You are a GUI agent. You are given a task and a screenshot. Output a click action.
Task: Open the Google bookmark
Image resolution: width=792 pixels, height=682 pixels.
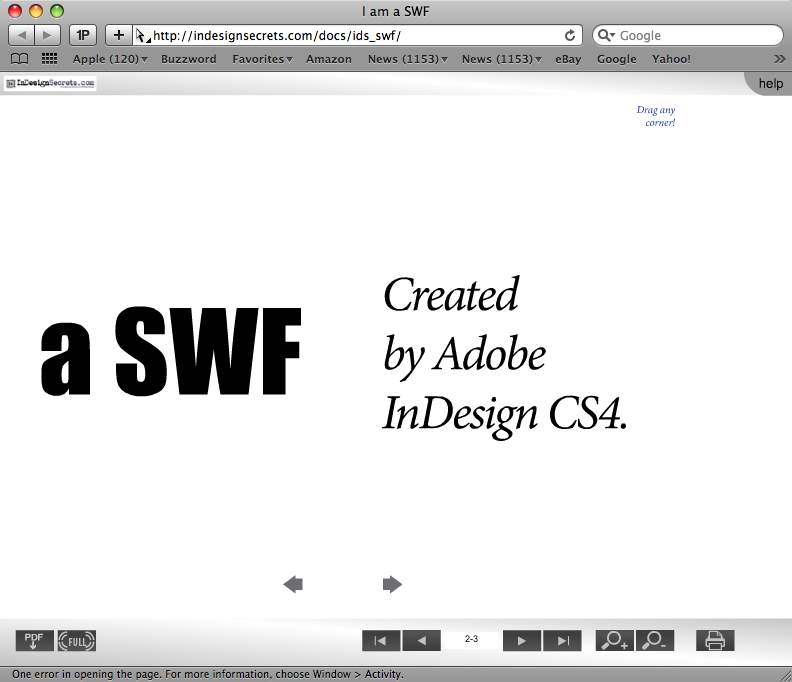click(x=617, y=59)
